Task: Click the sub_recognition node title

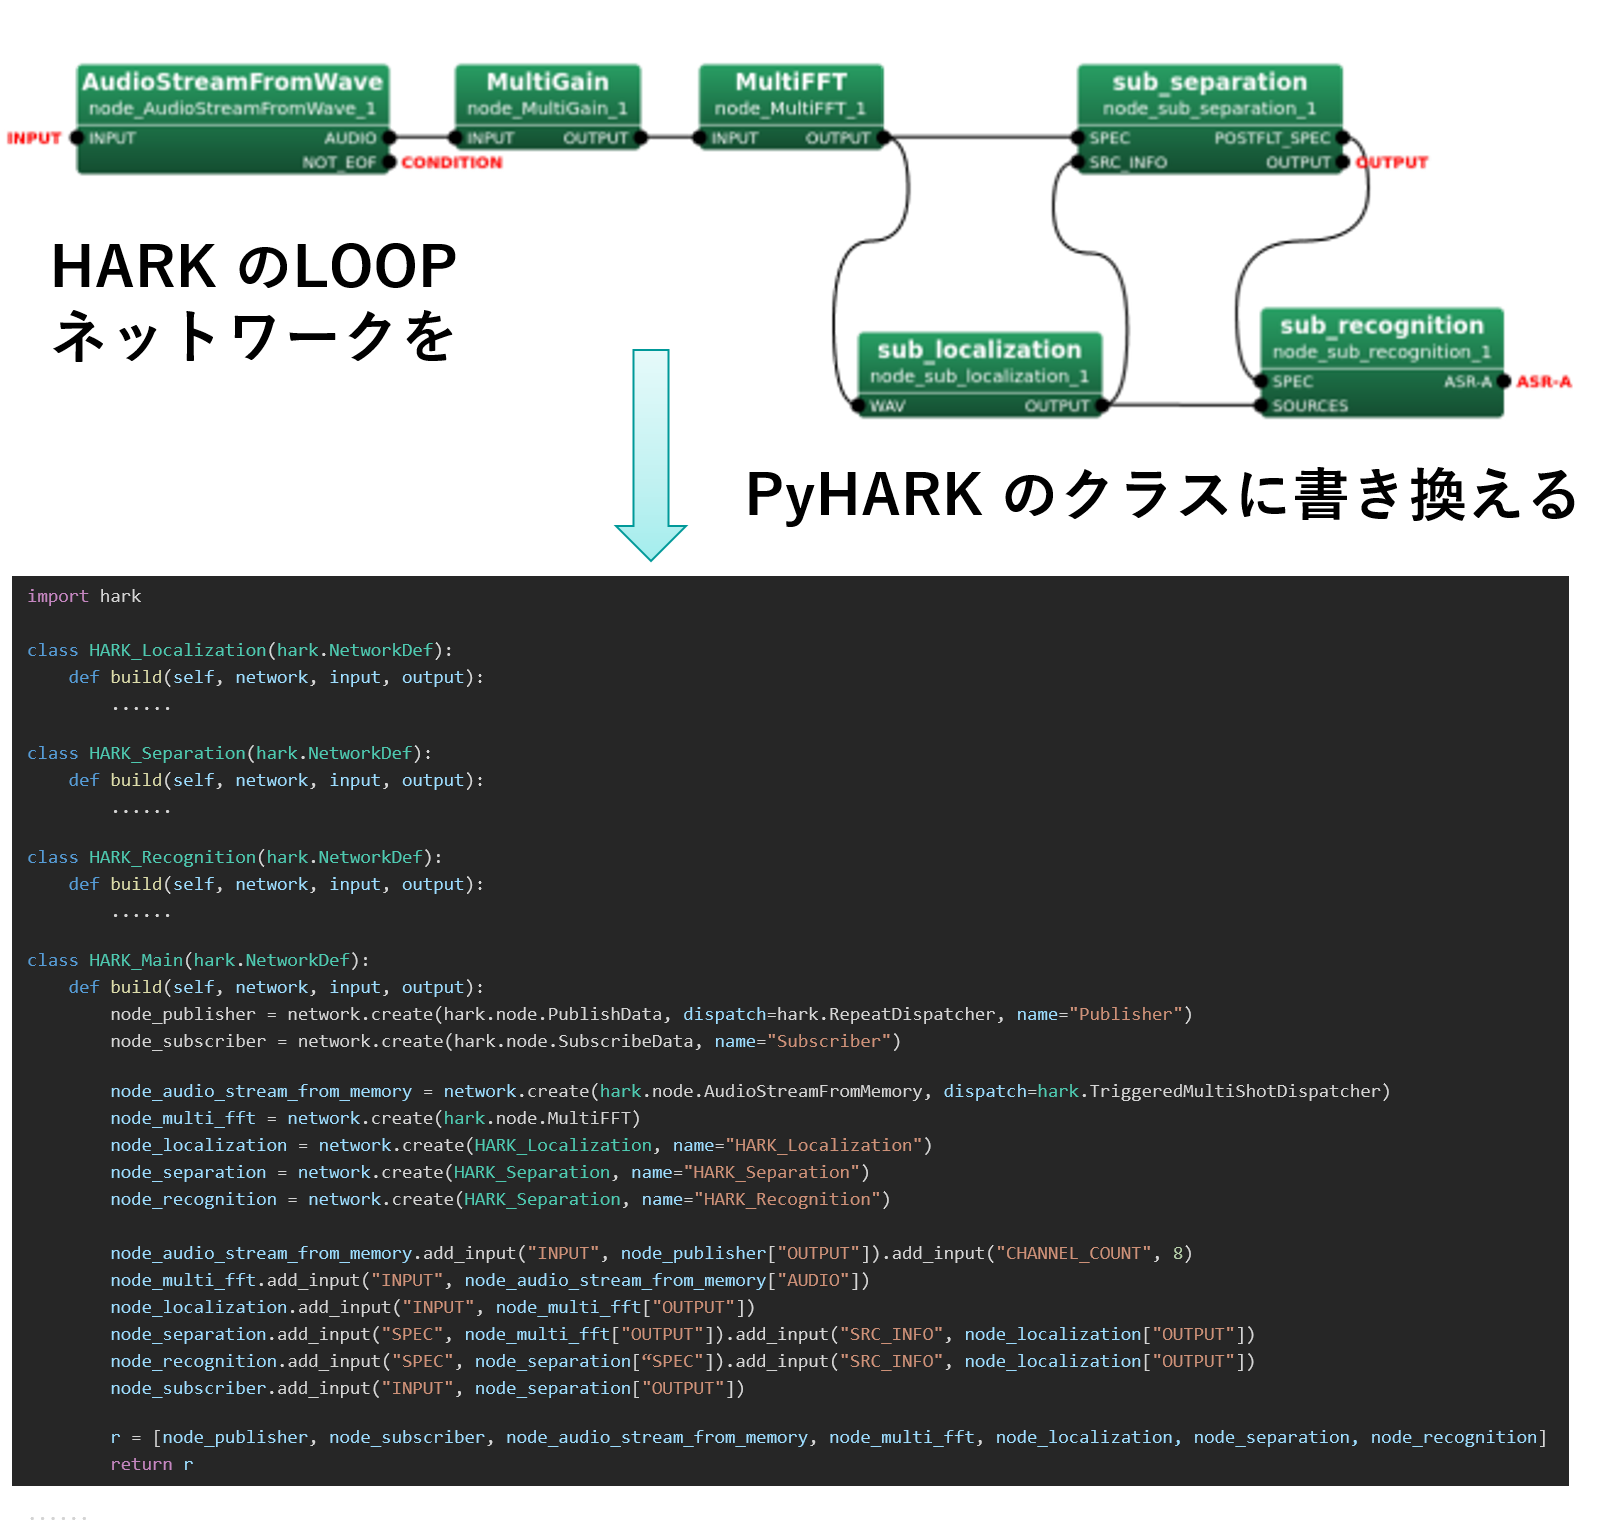Action: tap(1381, 326)
